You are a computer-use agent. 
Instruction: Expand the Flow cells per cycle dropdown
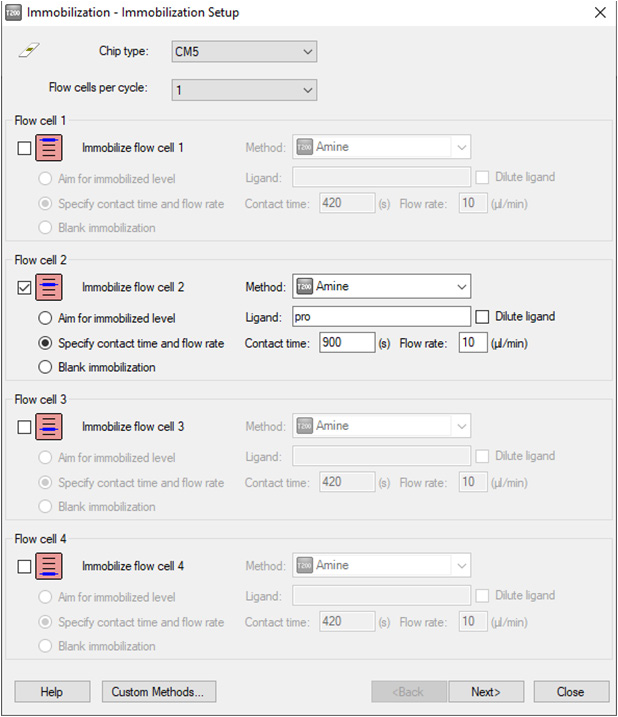(244, 89)
